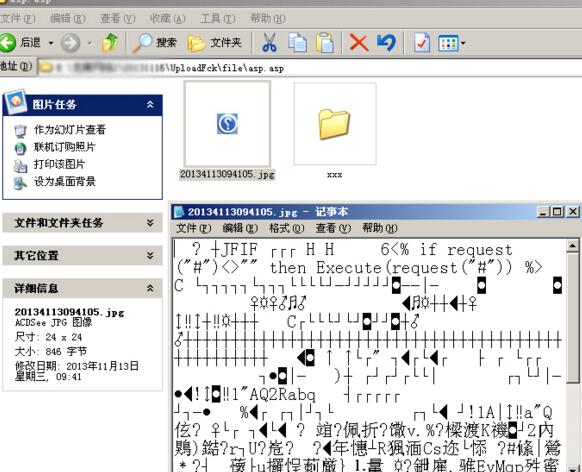Select the xxx folder thumbnail
582x472 pixels.
(335, 124)
